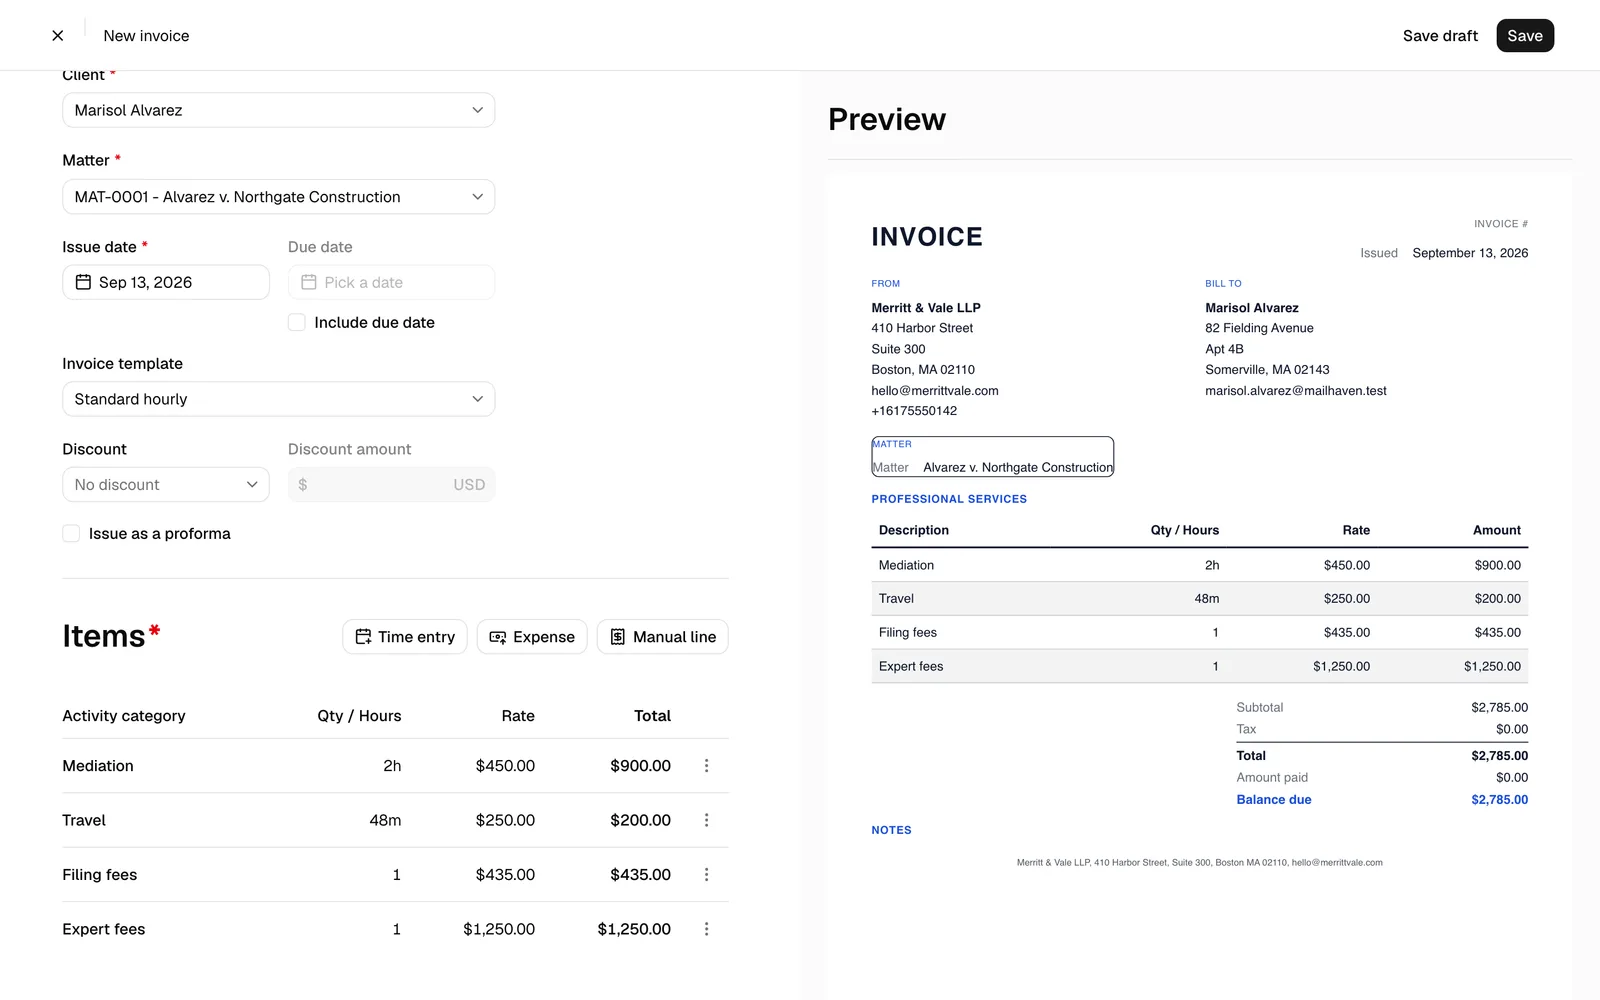Click the Qty / Hours column header in Items
Screen dimensions: 1600x1000
click(x=359, y=716)
